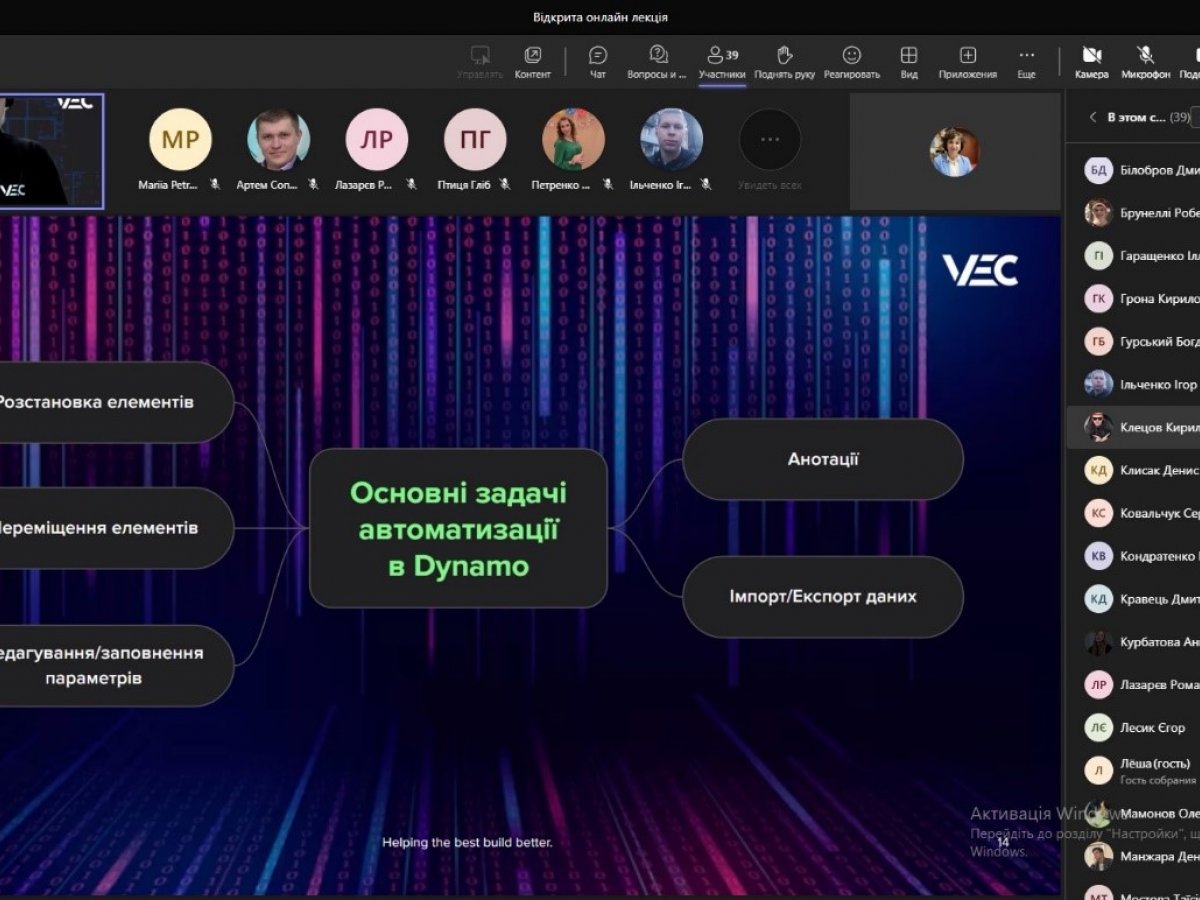
Task: Select Лазарев Р... avatar ЛР in gallery
Action: tap(377, 139)
